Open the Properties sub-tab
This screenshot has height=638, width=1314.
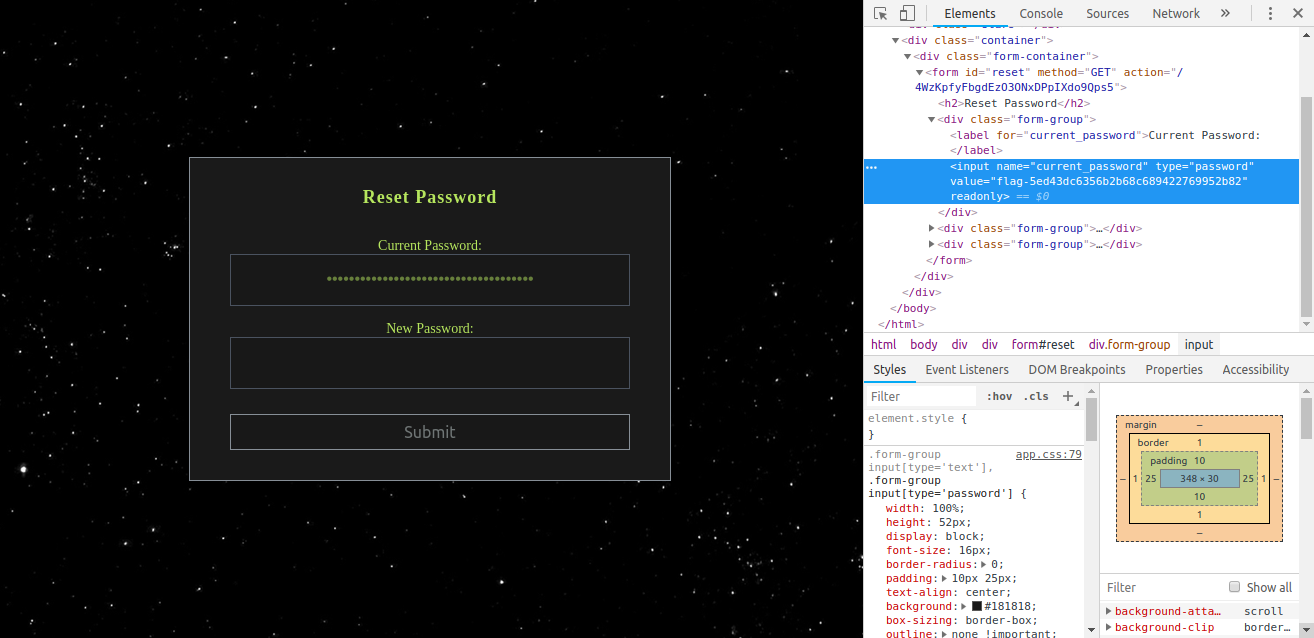tap(1174, 369)
